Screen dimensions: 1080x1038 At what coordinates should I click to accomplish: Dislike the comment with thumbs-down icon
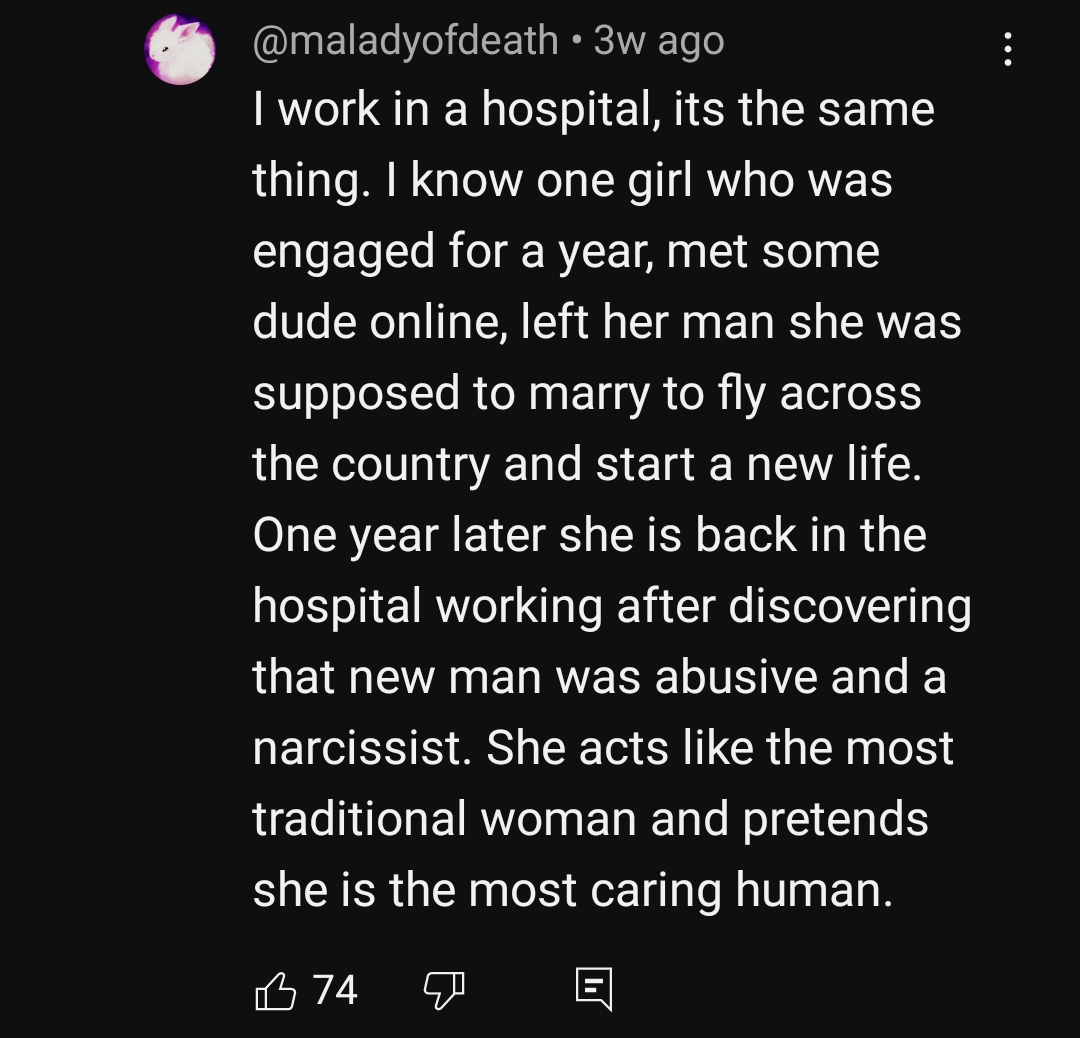[x=444, y=990]
